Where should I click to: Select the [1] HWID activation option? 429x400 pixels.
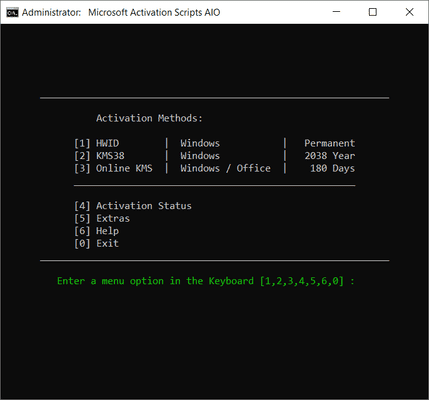(x=97, y=143)
